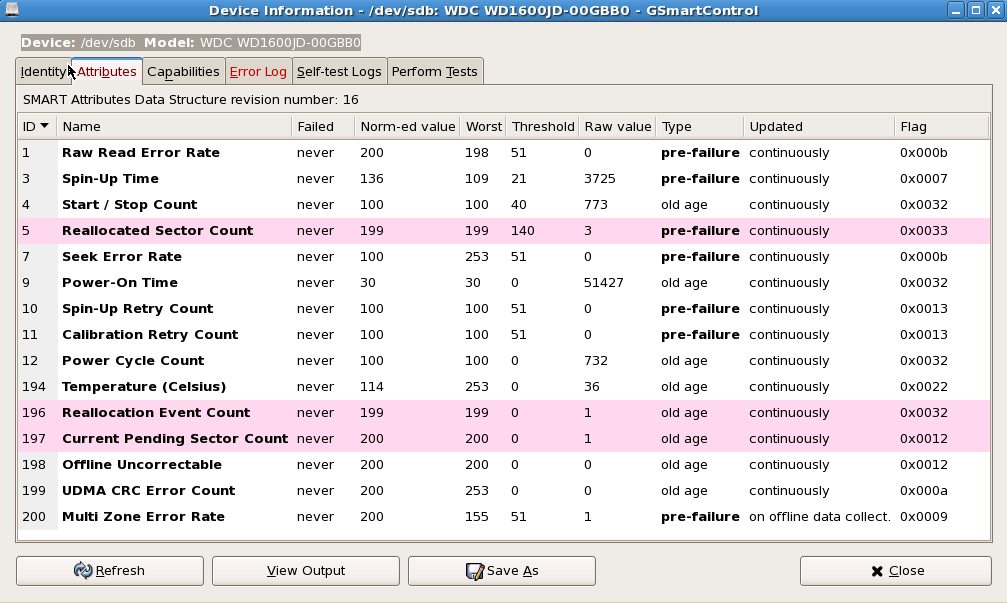Close the window with title bar X

[x=995, y=10]
